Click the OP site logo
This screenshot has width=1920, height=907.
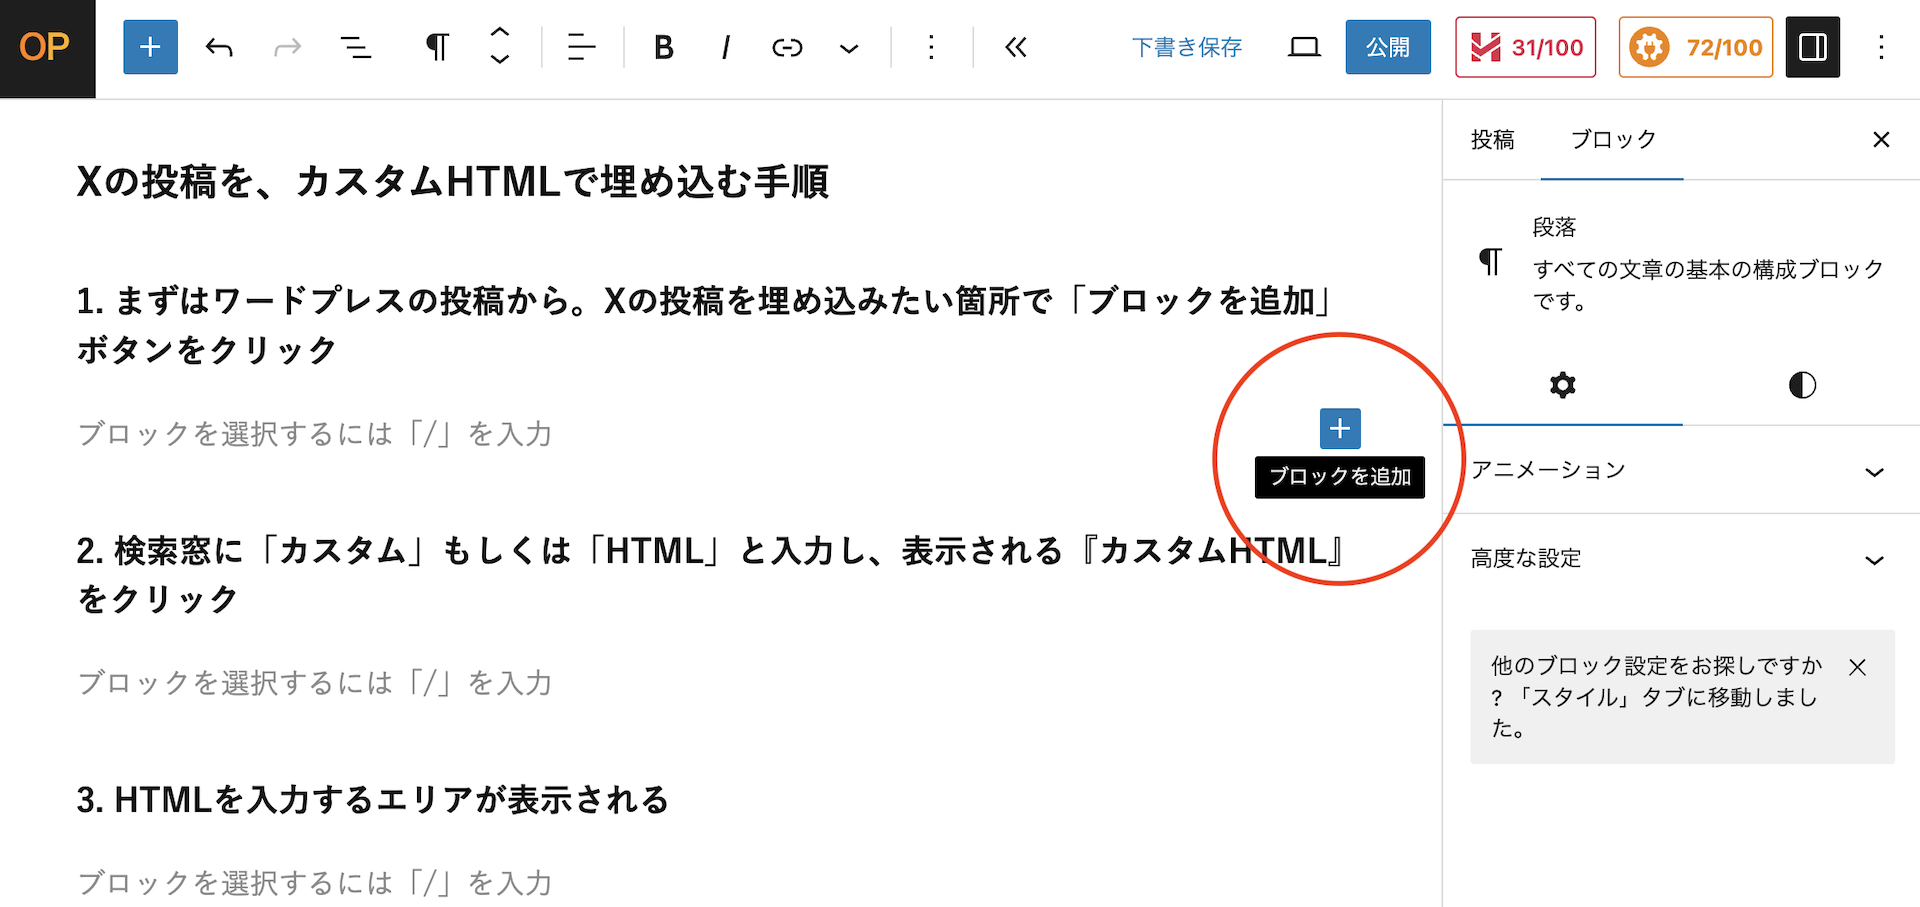tap(47, 48)
